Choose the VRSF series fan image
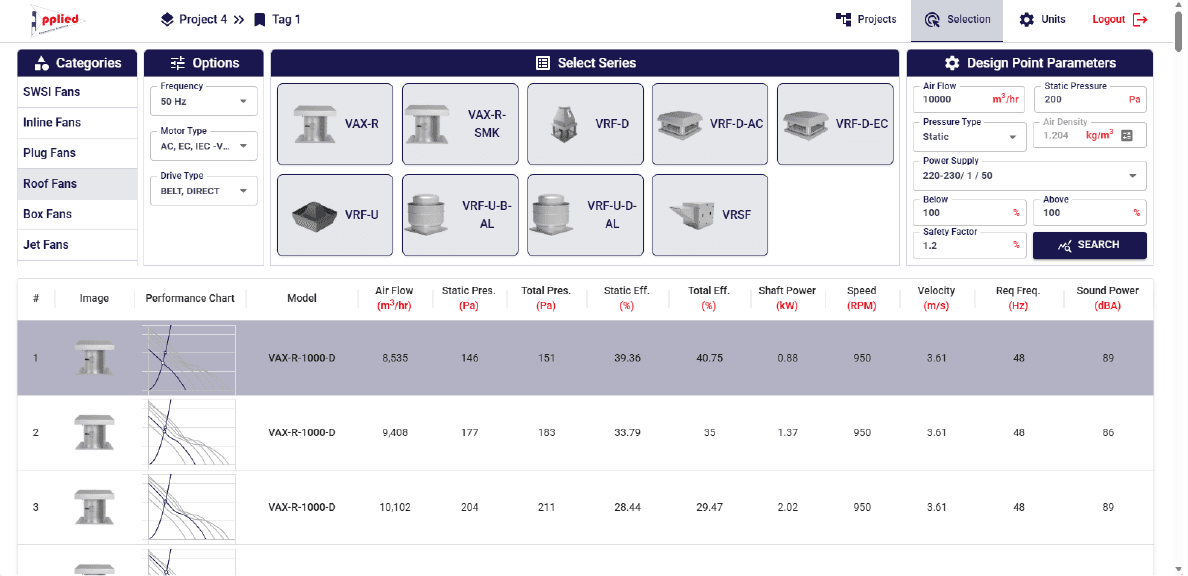The height and width of the screenshot is (576, 1188). click(692, 215)
